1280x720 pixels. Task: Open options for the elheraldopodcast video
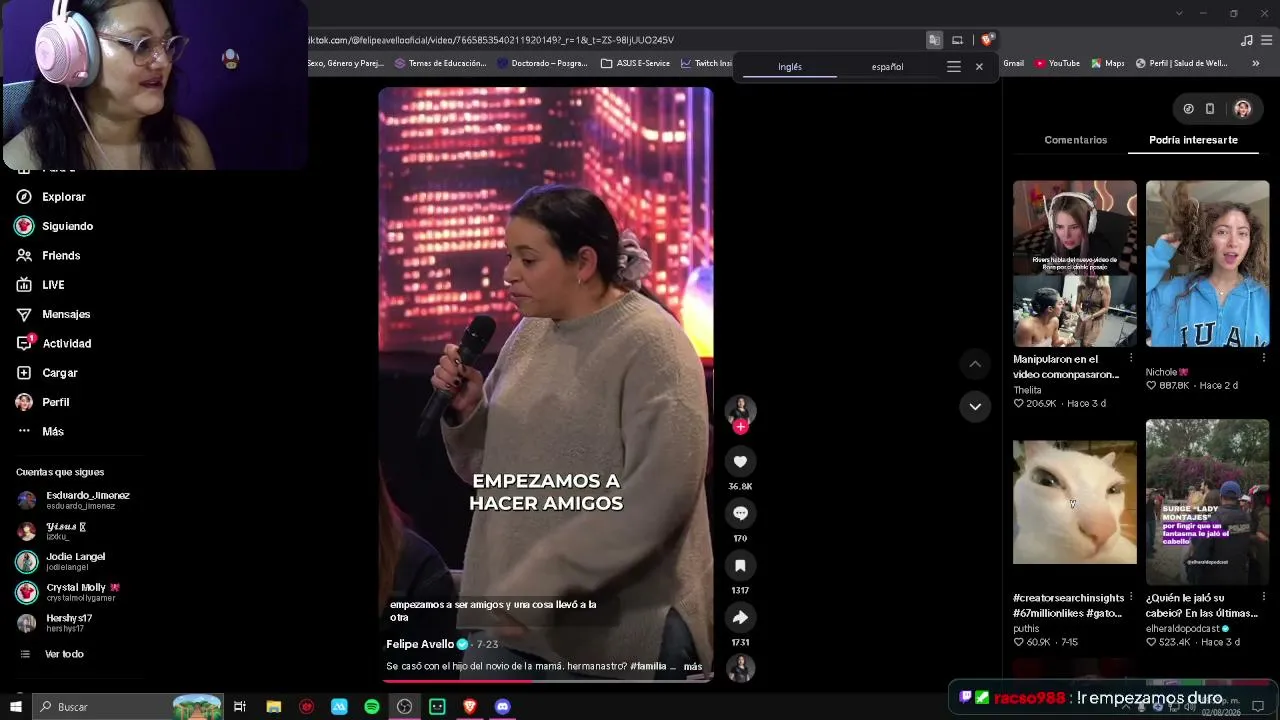click(x=1264, y=597)
